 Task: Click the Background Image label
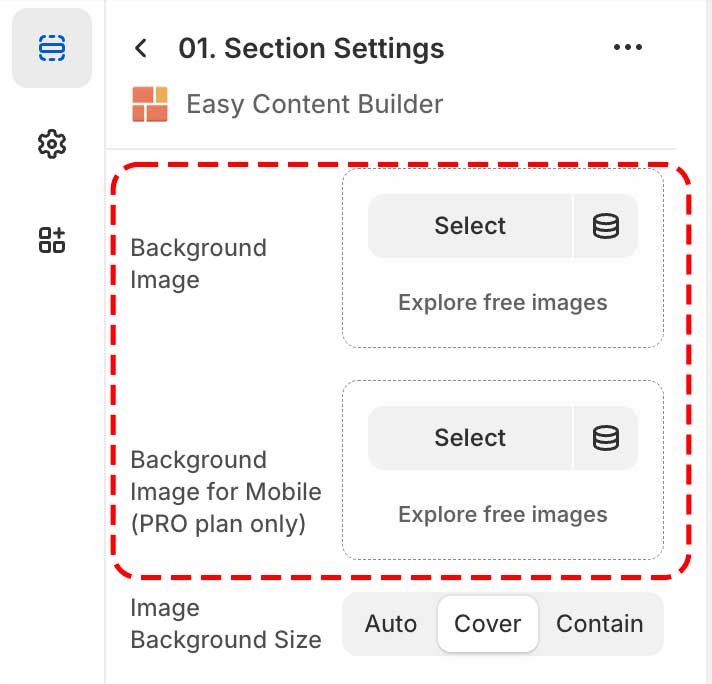198,264
